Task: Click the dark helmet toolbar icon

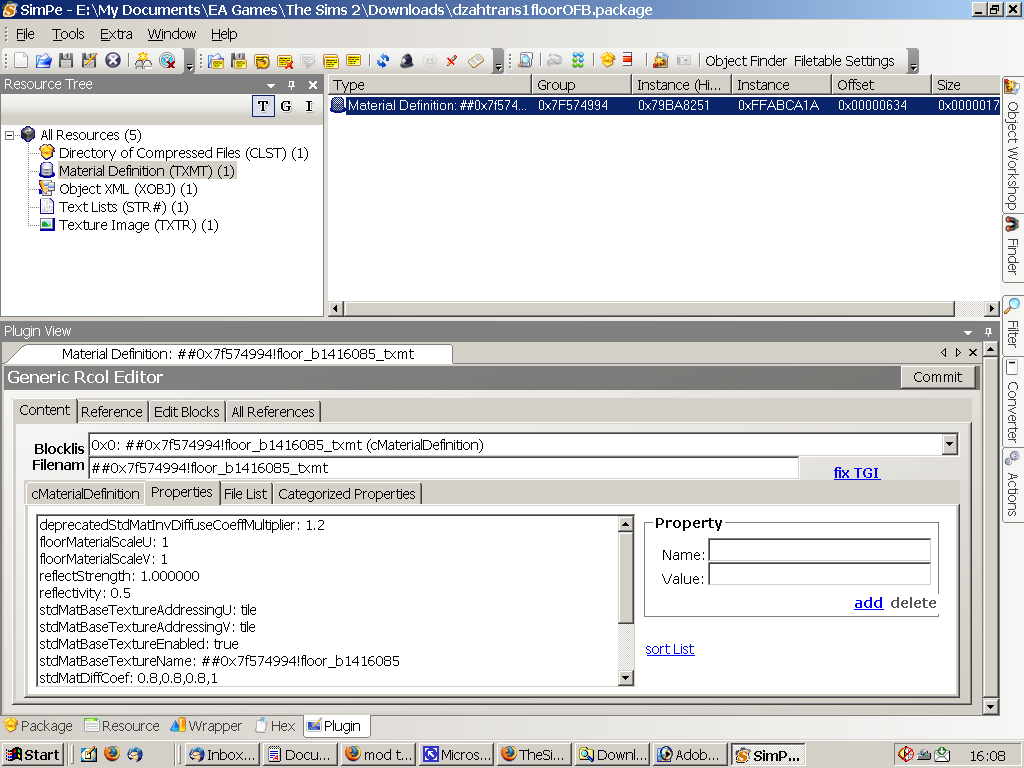Action: (407, 61)
